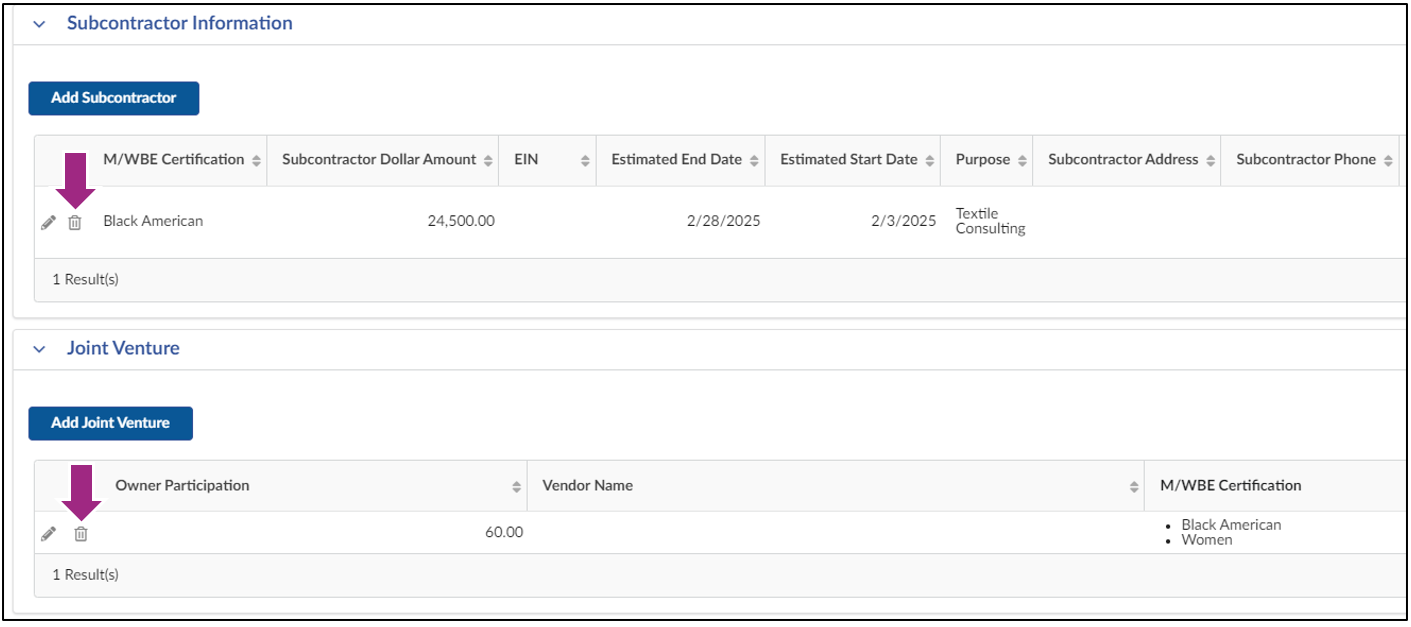Click the edit pencil on the Textile Consulting row
This screenshot has width=1411, height=627.
(x=48, y=222)
